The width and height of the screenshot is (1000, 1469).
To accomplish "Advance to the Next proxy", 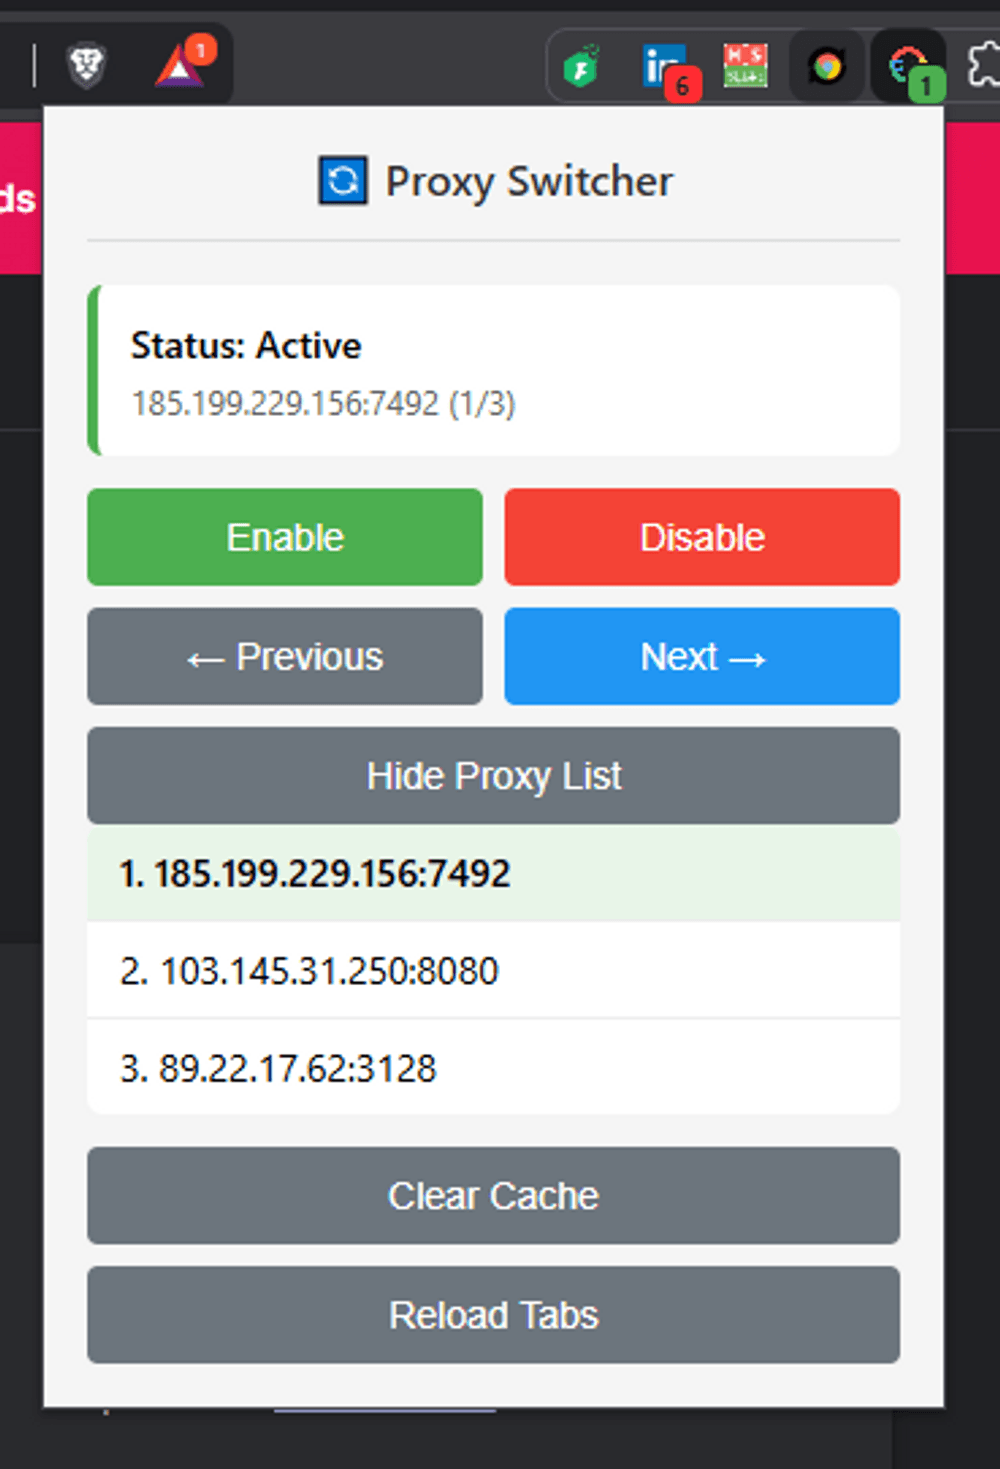I will pyautogui.click(x=702, y=657).
